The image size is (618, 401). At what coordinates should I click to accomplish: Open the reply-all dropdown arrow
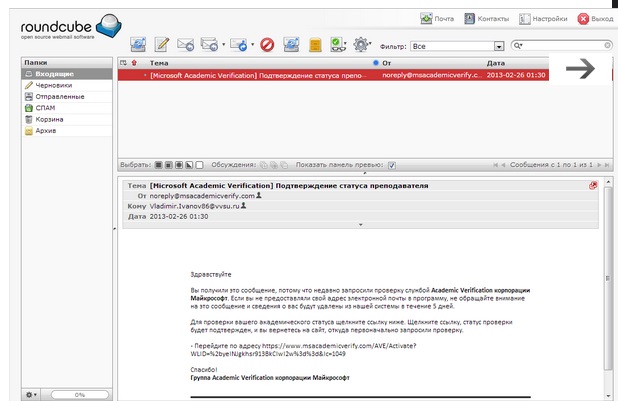click(x=223, y=44)
